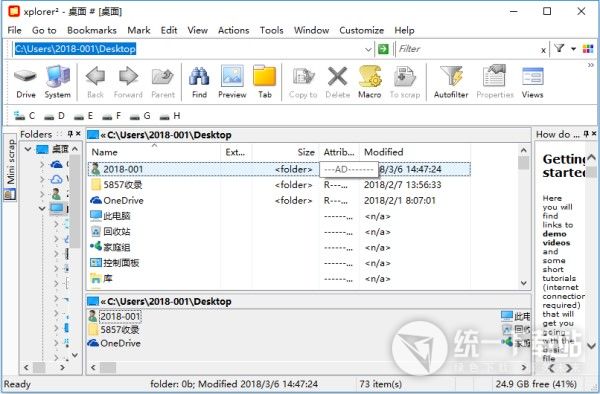Sort by the Name column header

154,152
